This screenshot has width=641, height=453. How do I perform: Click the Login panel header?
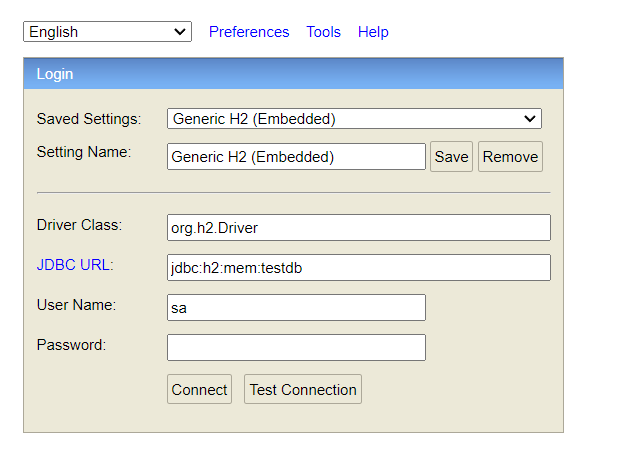[293, 74]
